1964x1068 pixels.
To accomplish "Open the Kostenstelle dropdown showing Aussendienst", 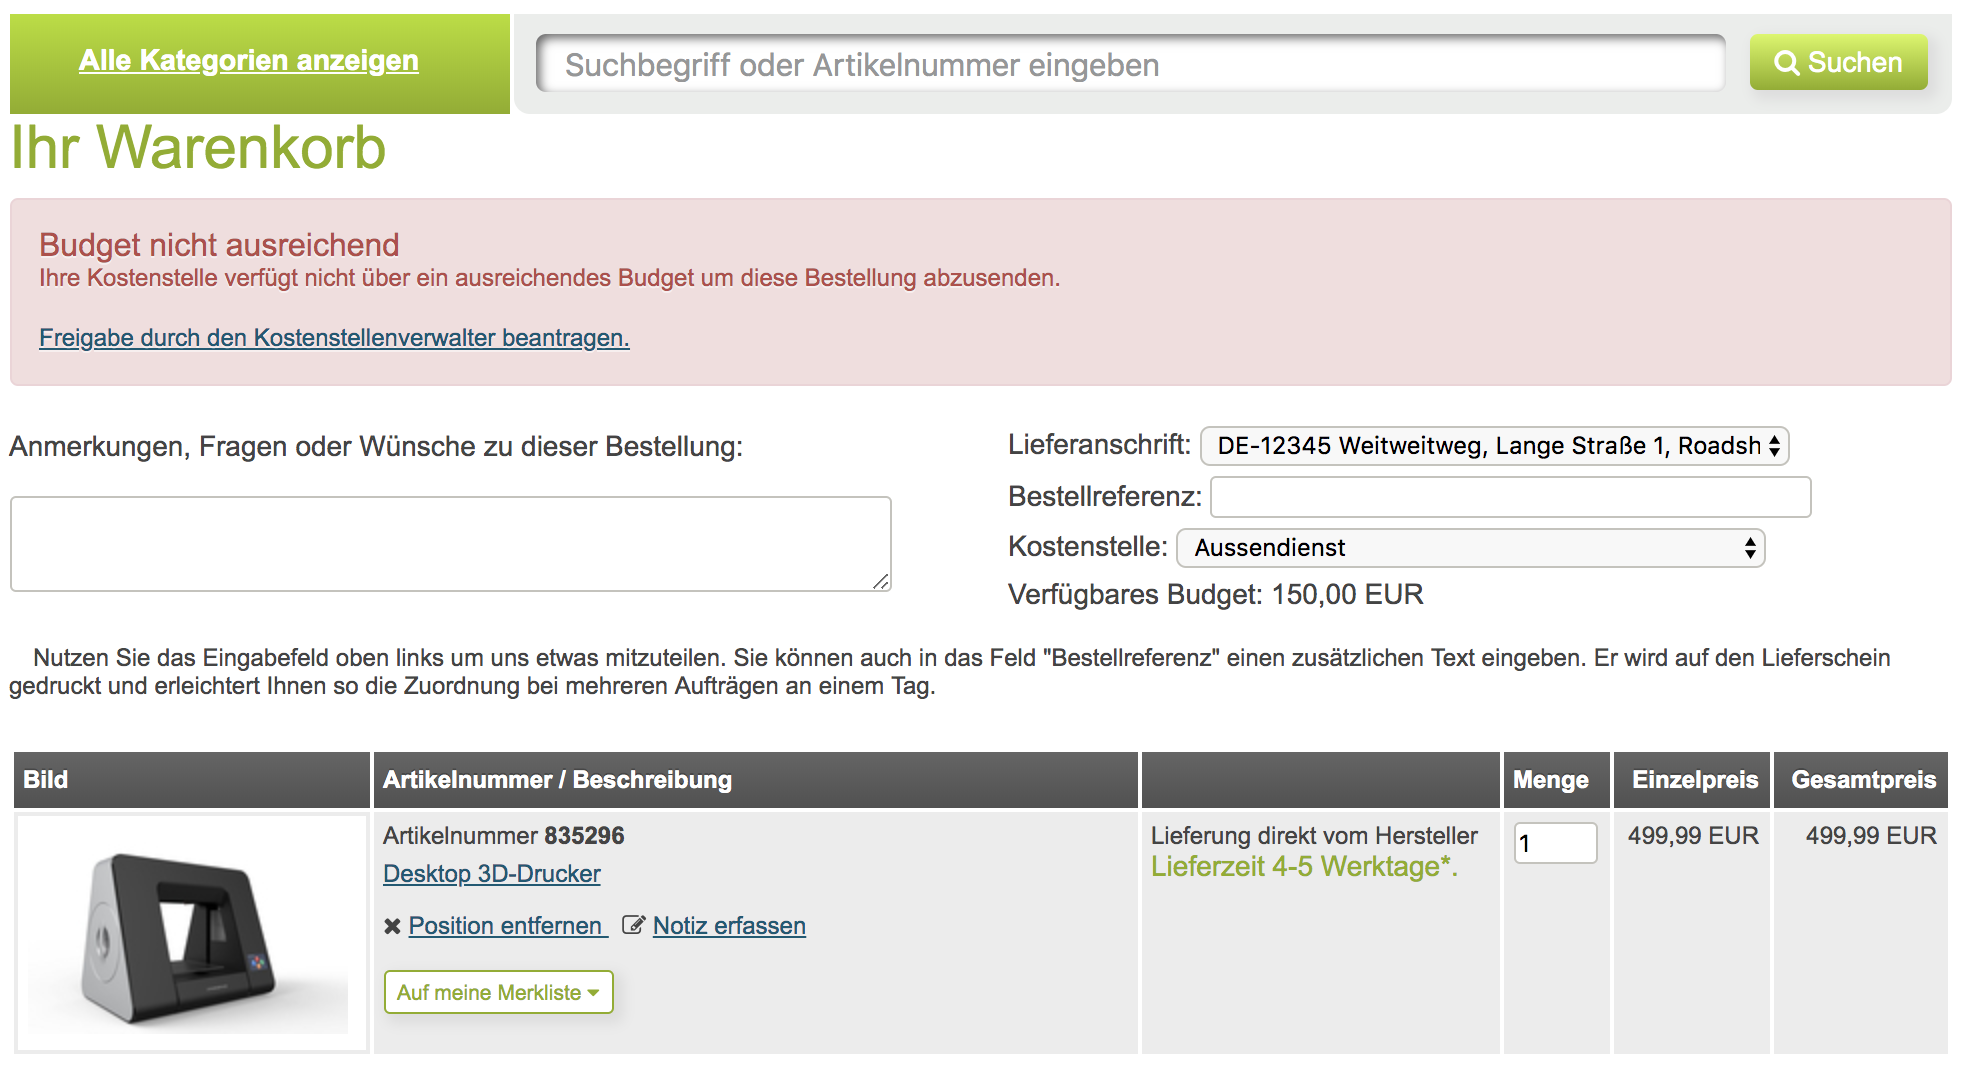I will [x=1470, y=548].
